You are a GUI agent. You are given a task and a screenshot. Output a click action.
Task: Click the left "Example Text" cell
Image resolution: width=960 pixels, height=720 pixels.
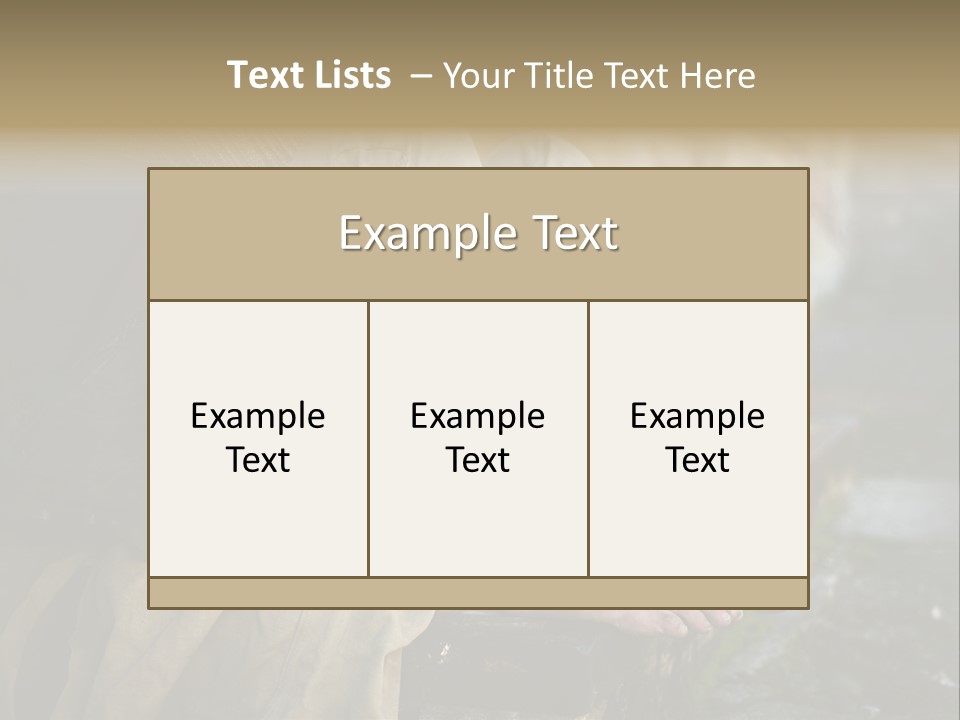(258, 438)
